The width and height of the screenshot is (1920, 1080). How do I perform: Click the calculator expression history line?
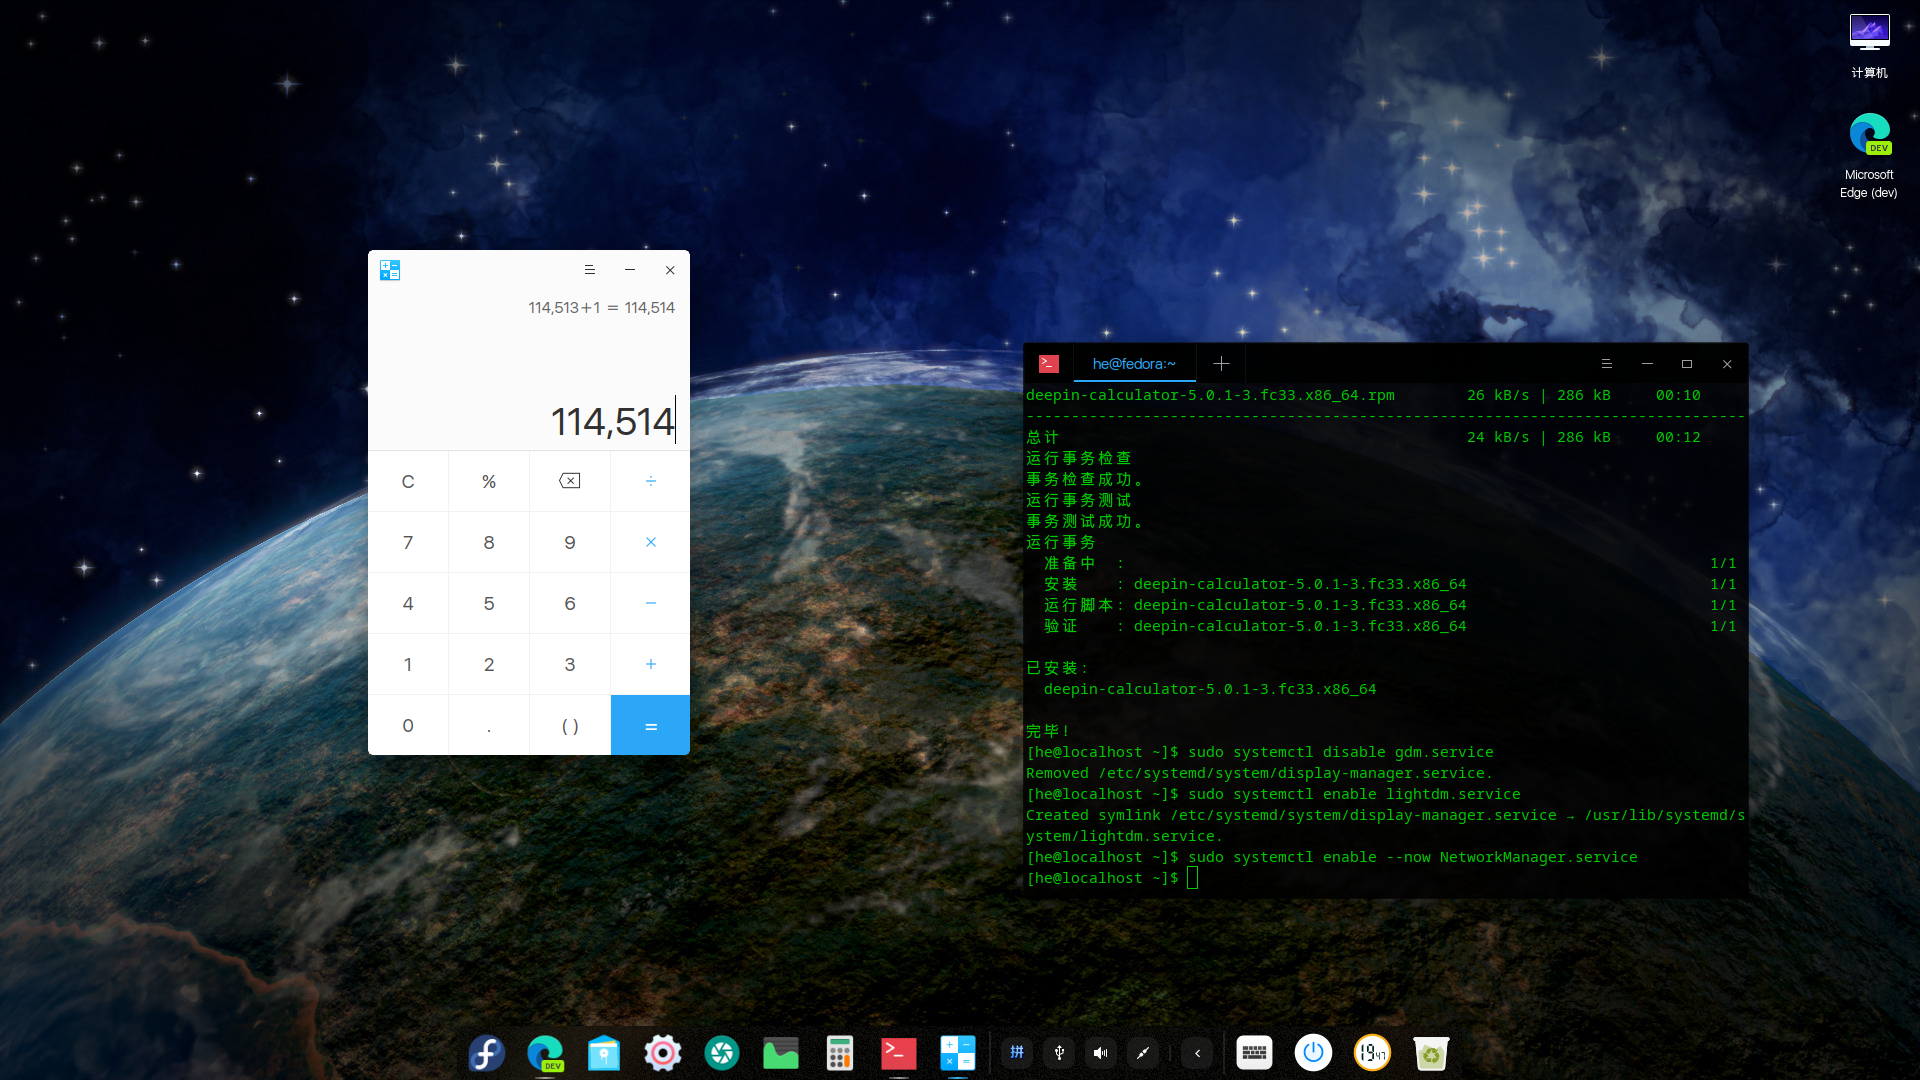click(x=601, y=308)
